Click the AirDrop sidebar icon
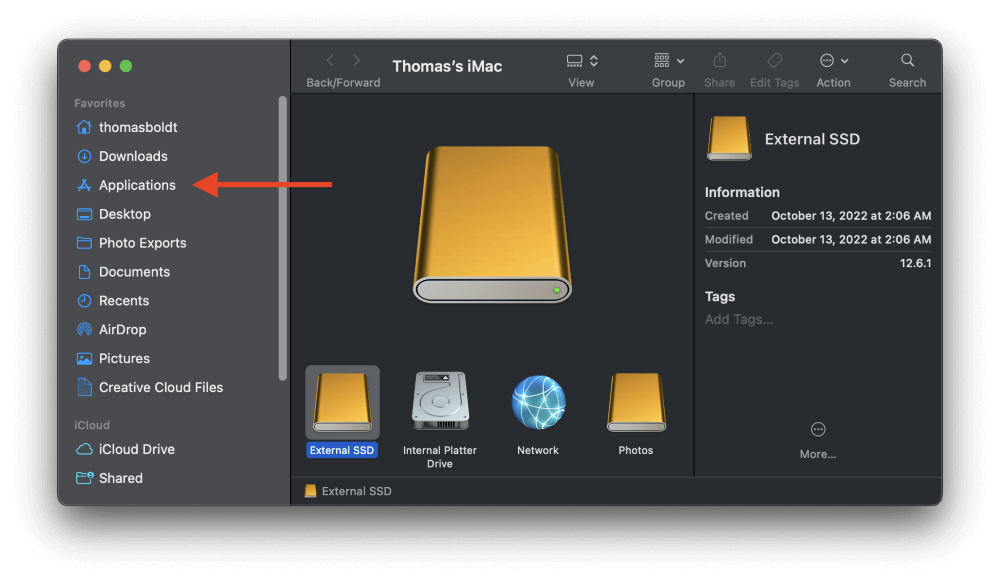This screenshot has width=1000, height=582. 84,330
